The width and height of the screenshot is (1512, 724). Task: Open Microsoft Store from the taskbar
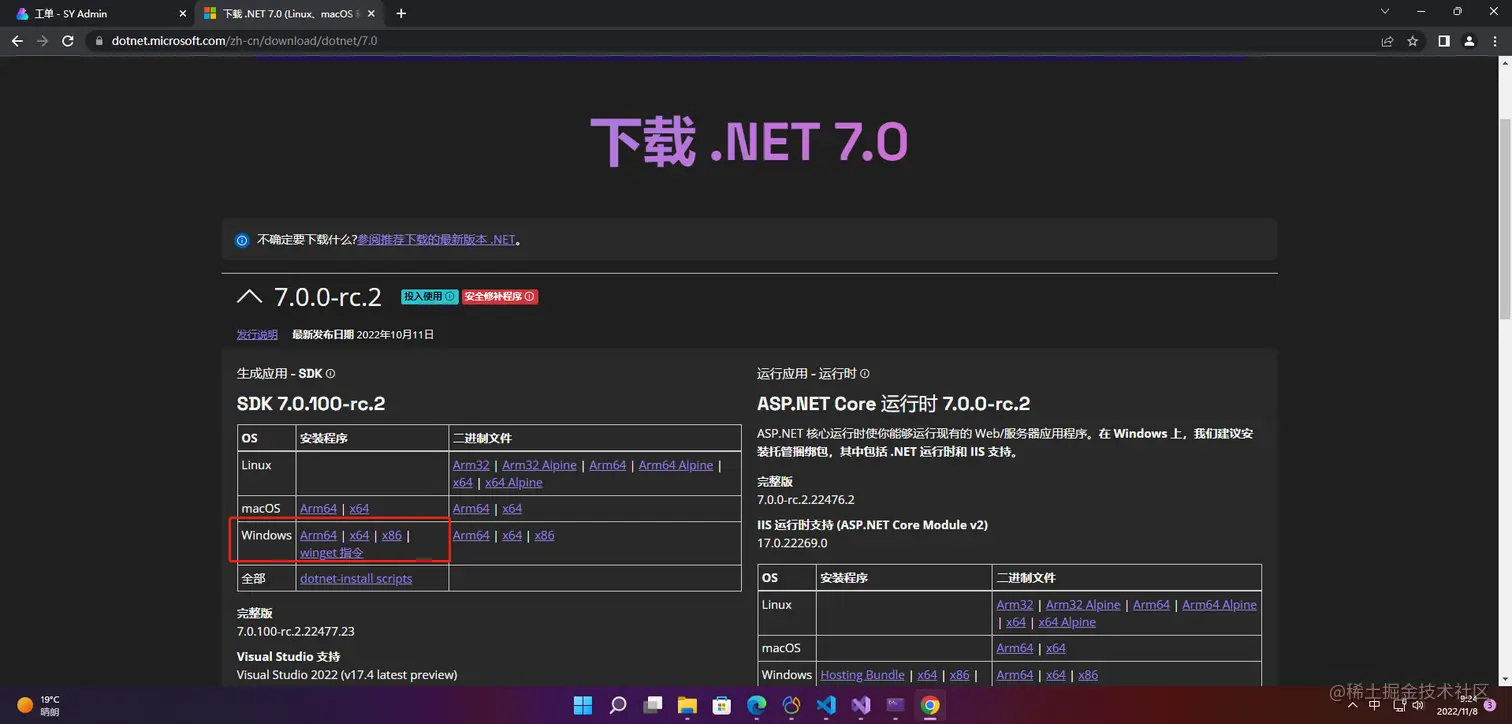(722, 705)
